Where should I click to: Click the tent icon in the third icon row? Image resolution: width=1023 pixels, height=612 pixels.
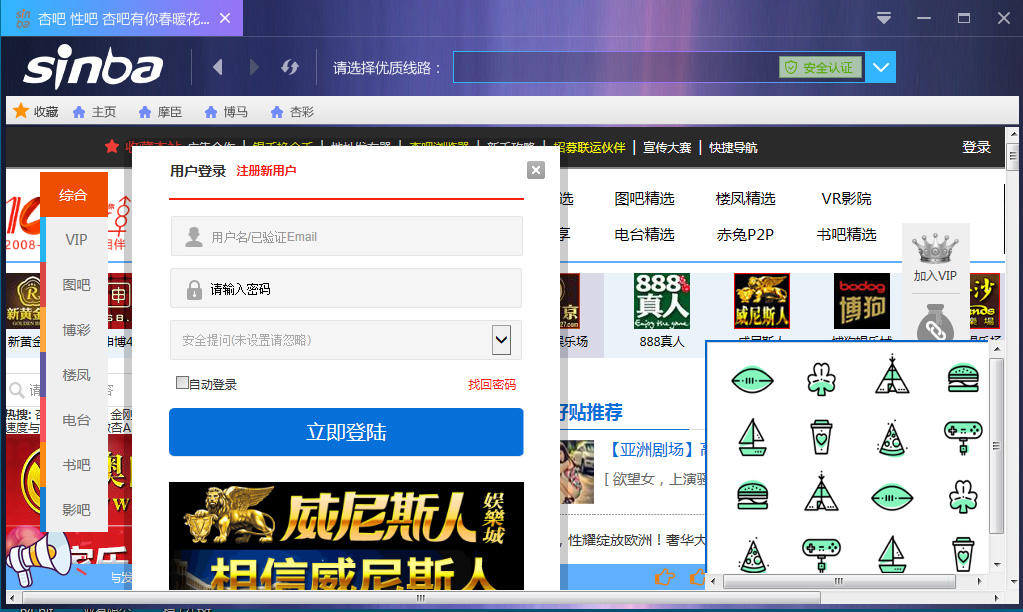pyautogui.click(x=821, y=492)
